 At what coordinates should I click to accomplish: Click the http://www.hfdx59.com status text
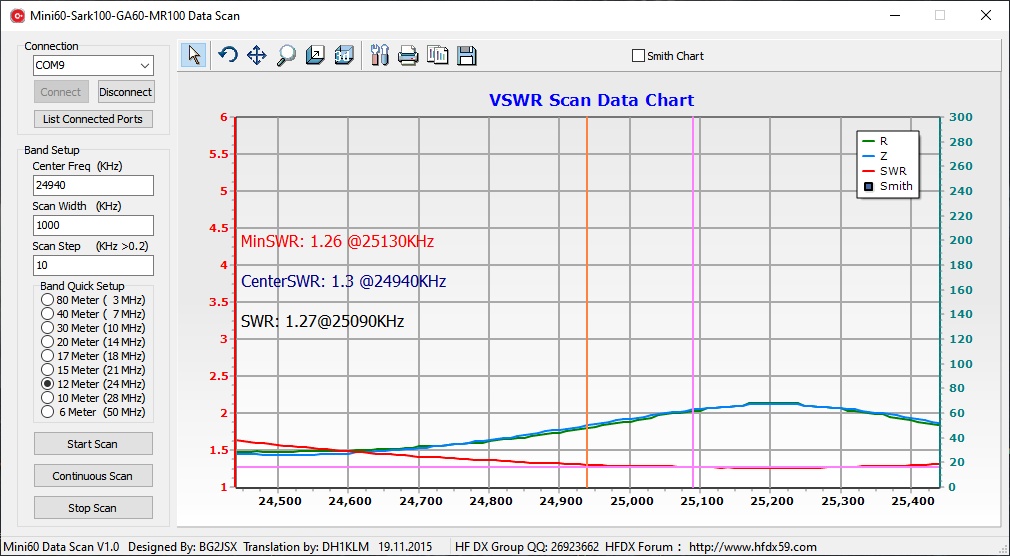pyautogui.click(x=752, y=547)
